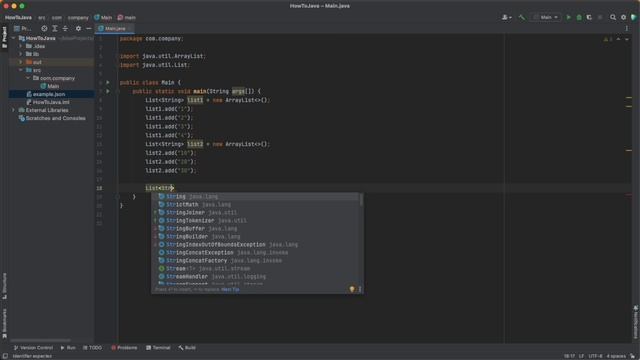Open the TODO tool window tab
Viewport: 640px width, 360px height.
(92, 348)
